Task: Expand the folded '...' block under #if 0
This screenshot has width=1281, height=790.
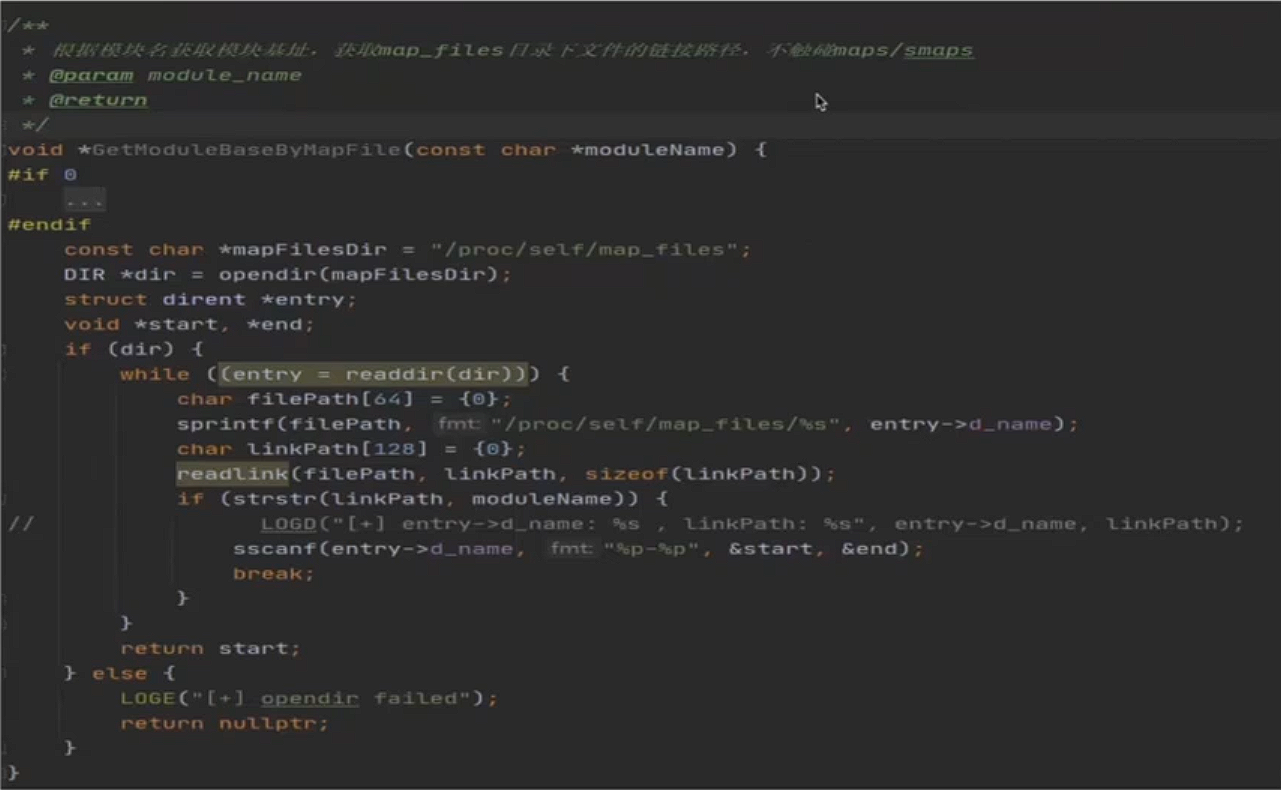Action: tap(84, 200)
